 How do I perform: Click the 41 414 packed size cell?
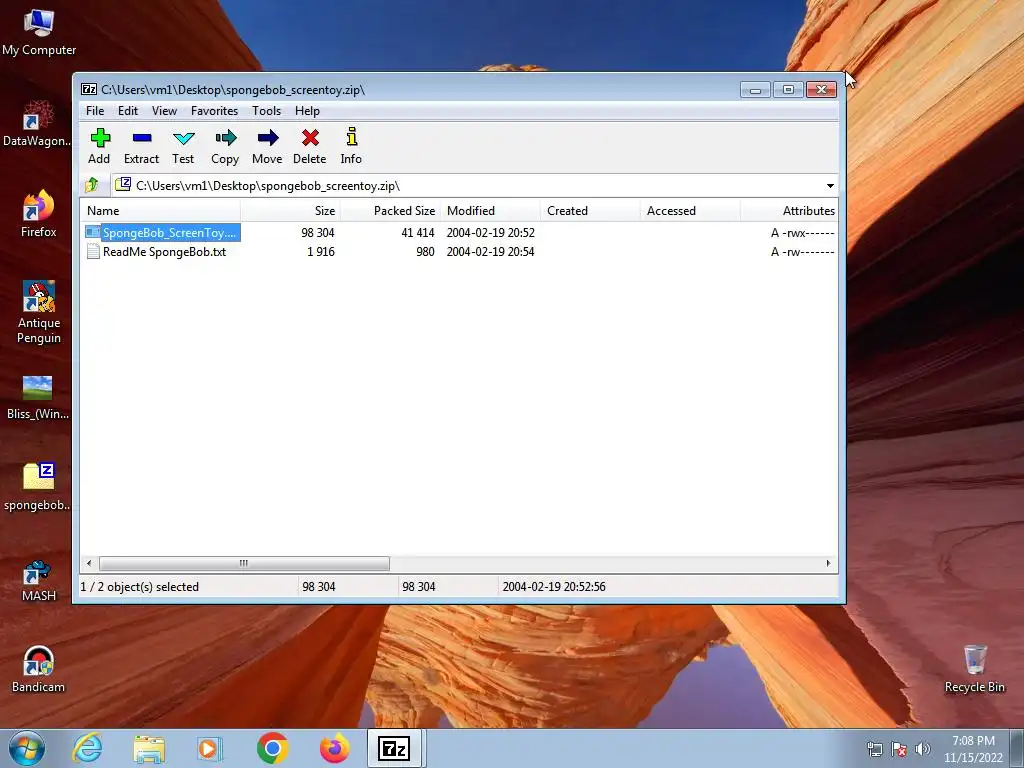pos(418,232)
